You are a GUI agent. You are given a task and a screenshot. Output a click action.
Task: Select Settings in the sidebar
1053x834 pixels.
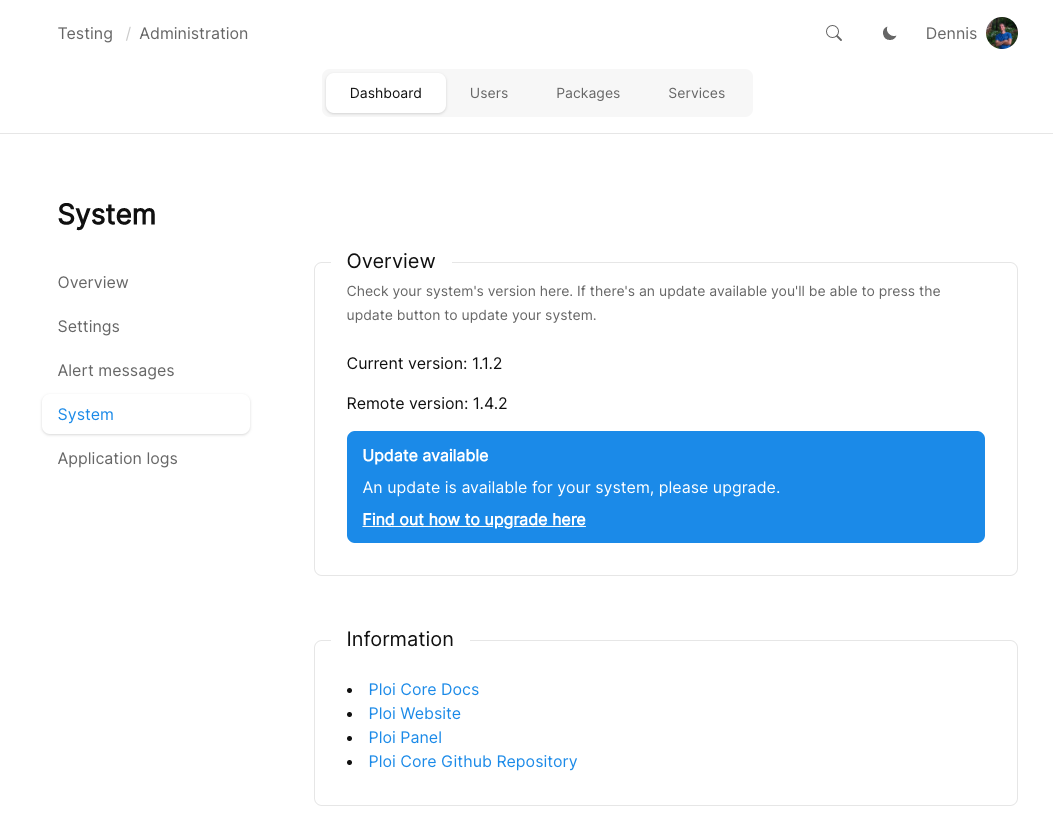[x=88, y=326]
